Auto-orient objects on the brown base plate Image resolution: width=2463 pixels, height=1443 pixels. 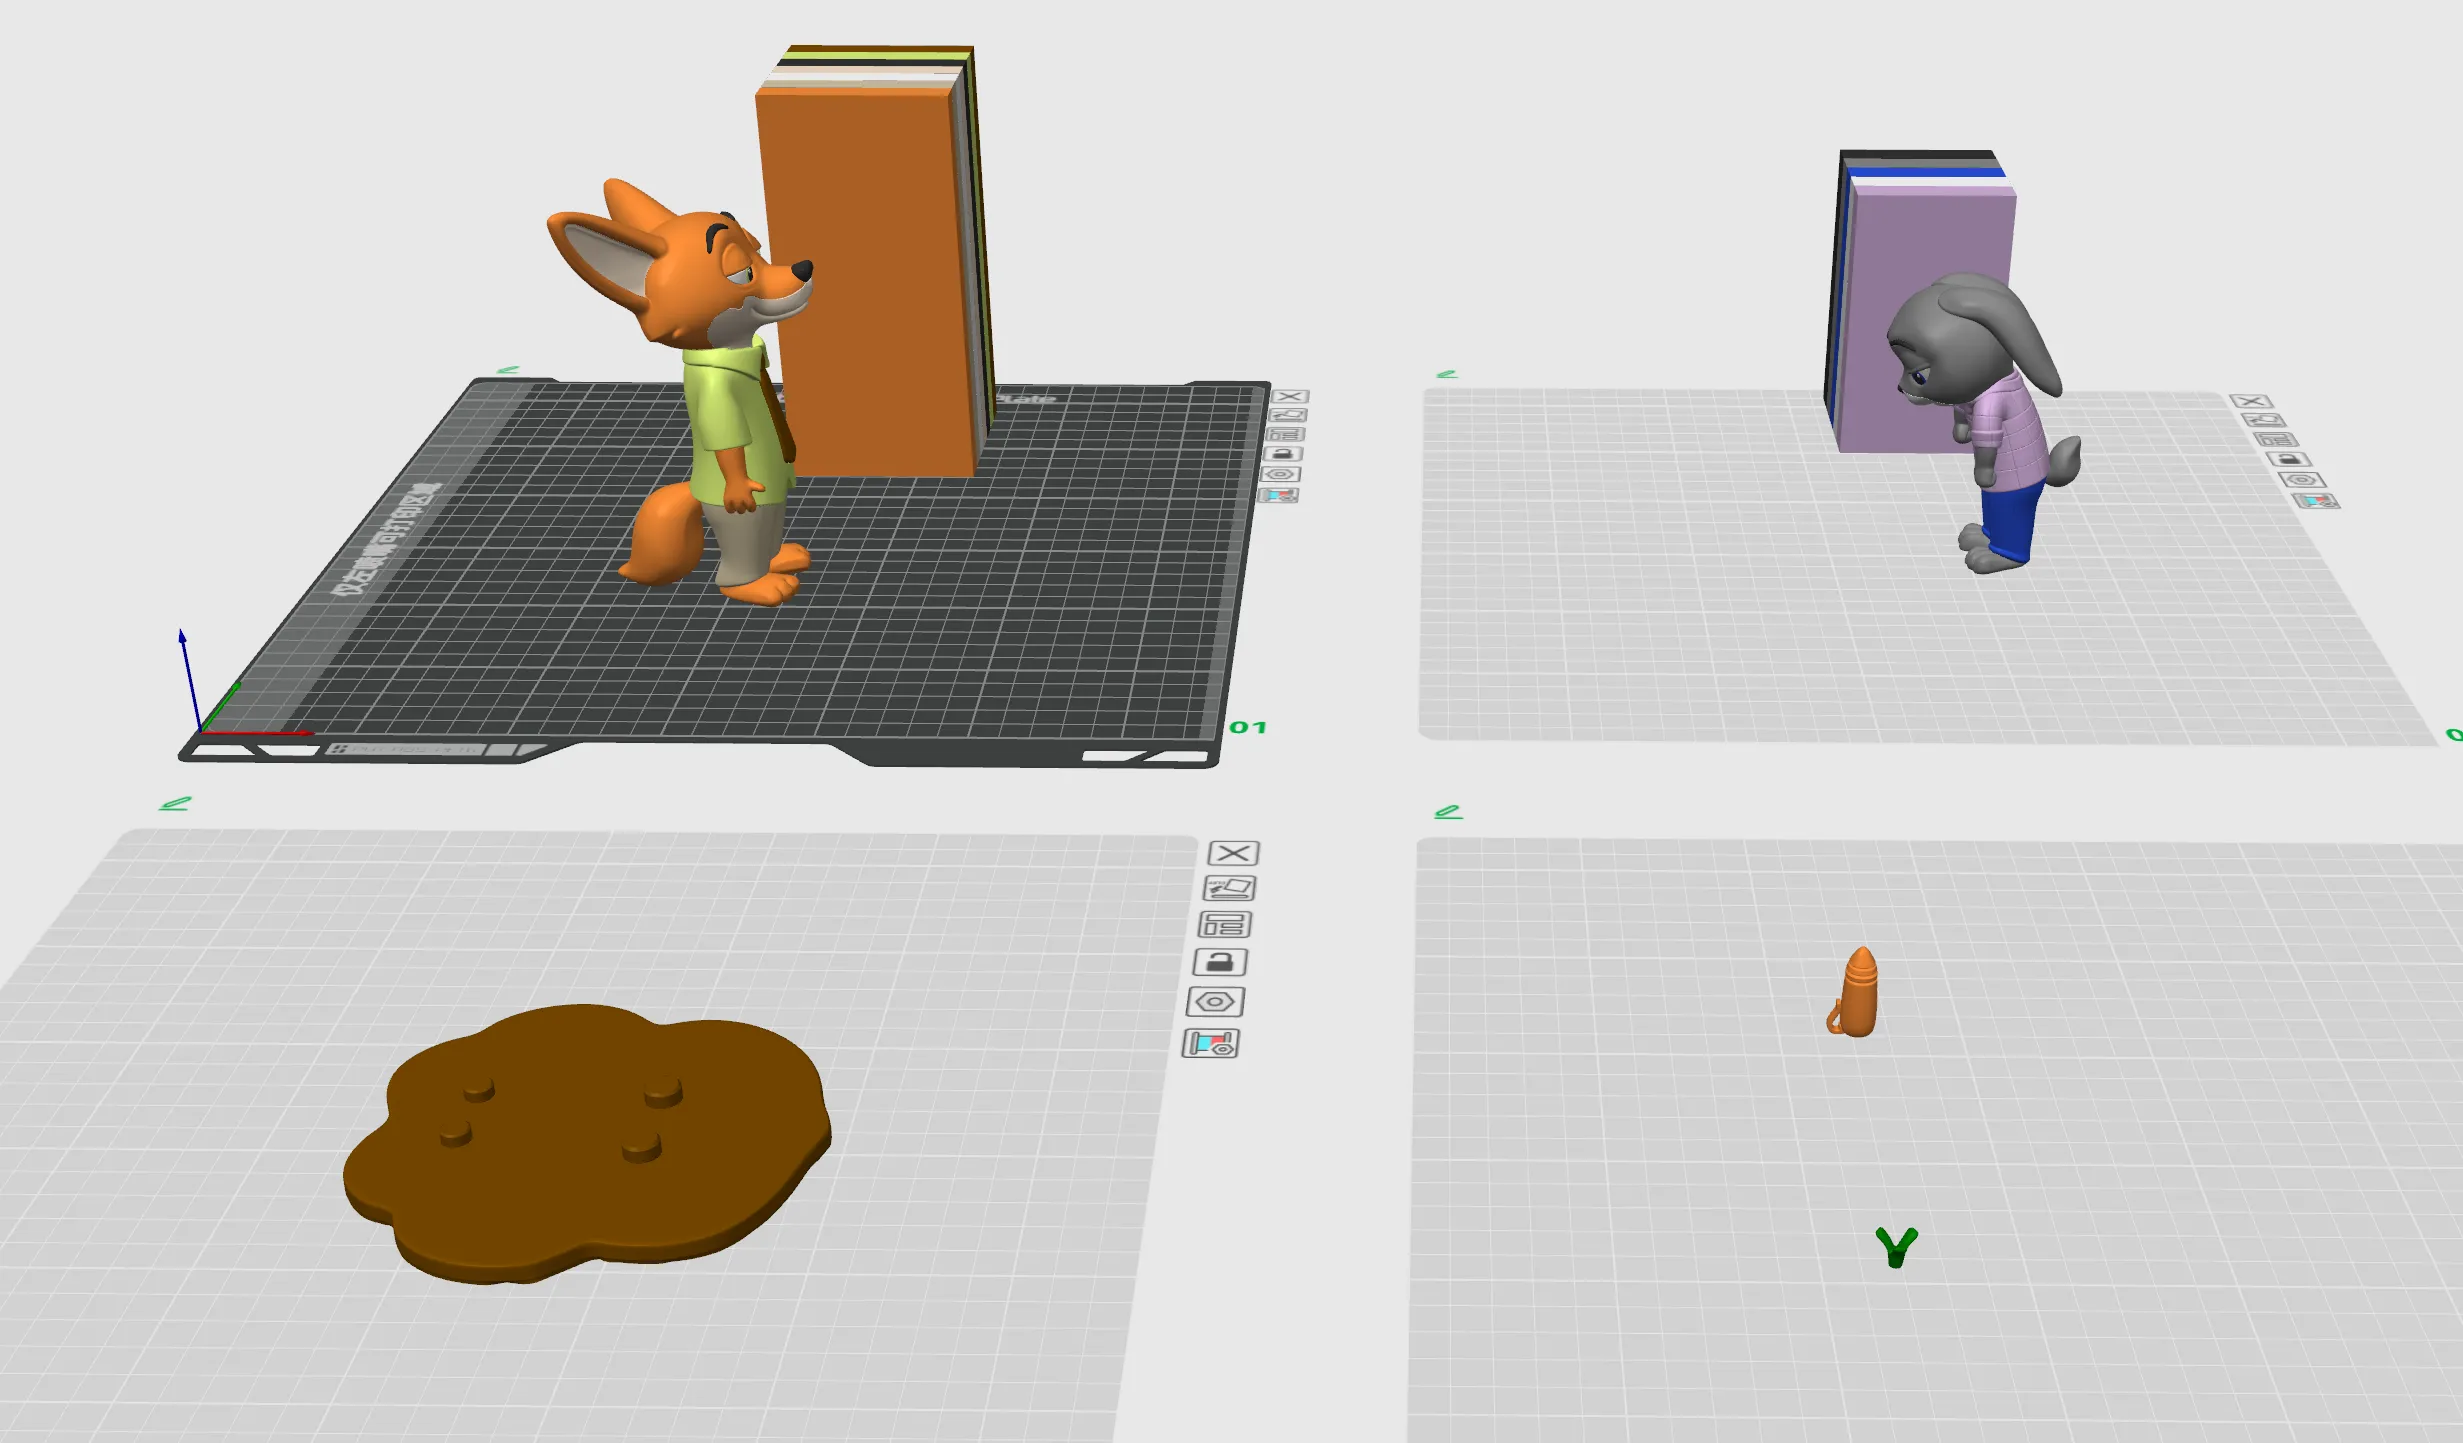[1229, 888]
